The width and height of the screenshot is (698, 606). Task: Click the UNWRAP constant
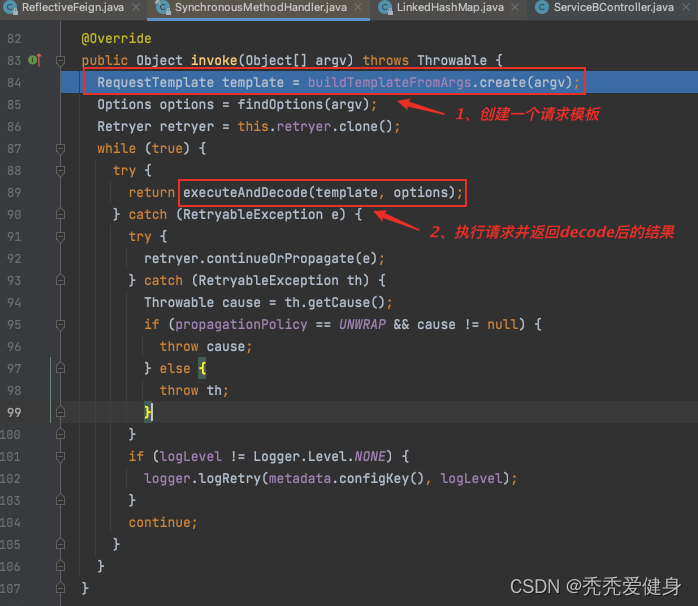[x=362, y=324]
